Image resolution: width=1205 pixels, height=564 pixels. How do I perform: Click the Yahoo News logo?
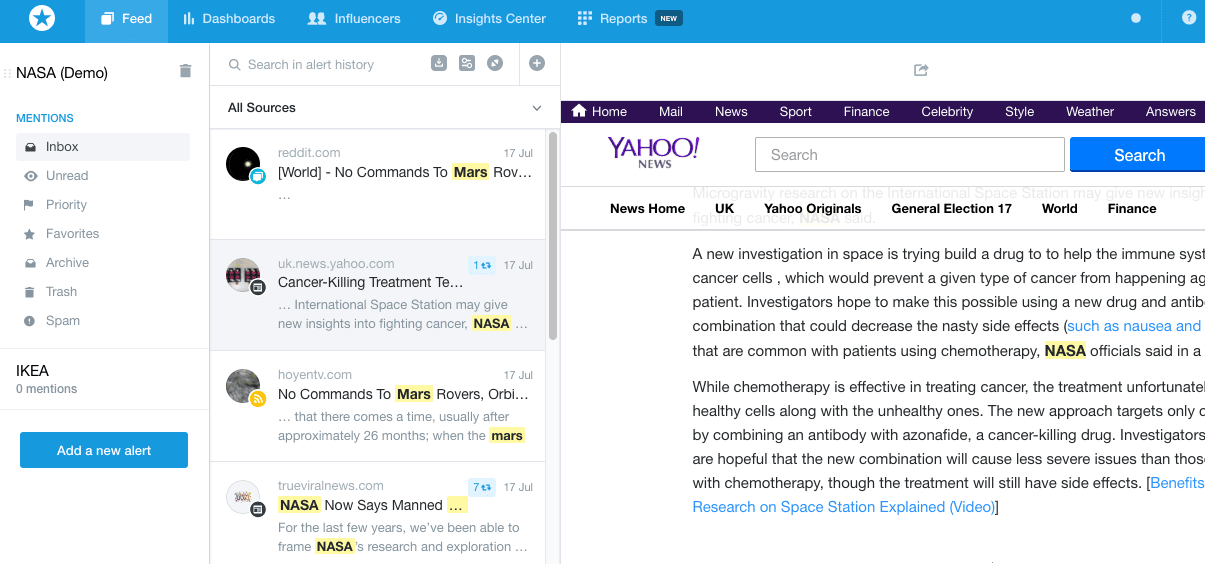coord(654,152)
